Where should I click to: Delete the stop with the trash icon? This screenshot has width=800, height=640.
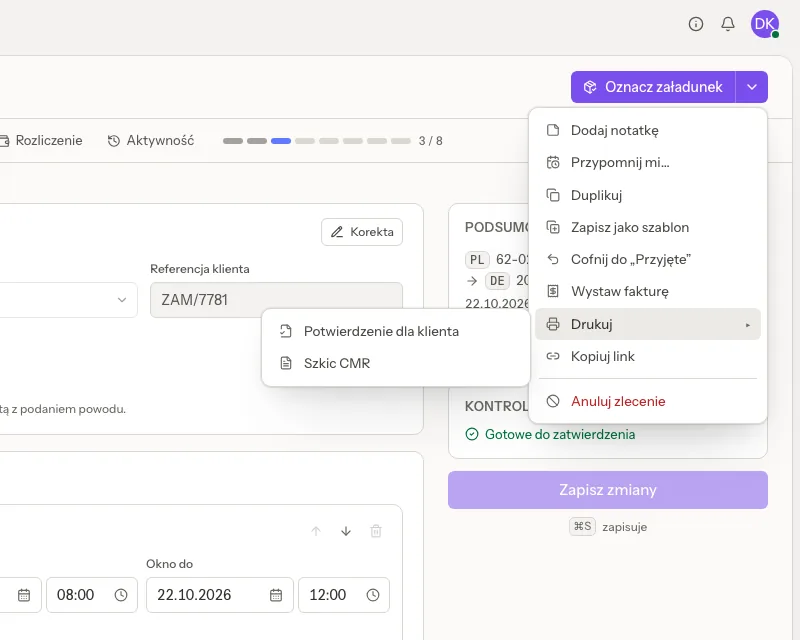(x=376, y=531)
